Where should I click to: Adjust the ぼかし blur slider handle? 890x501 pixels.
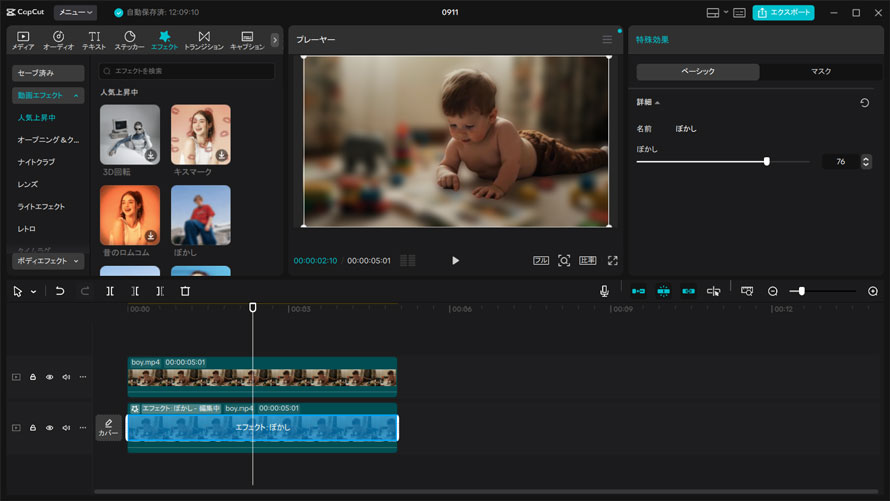coord(767,162)
